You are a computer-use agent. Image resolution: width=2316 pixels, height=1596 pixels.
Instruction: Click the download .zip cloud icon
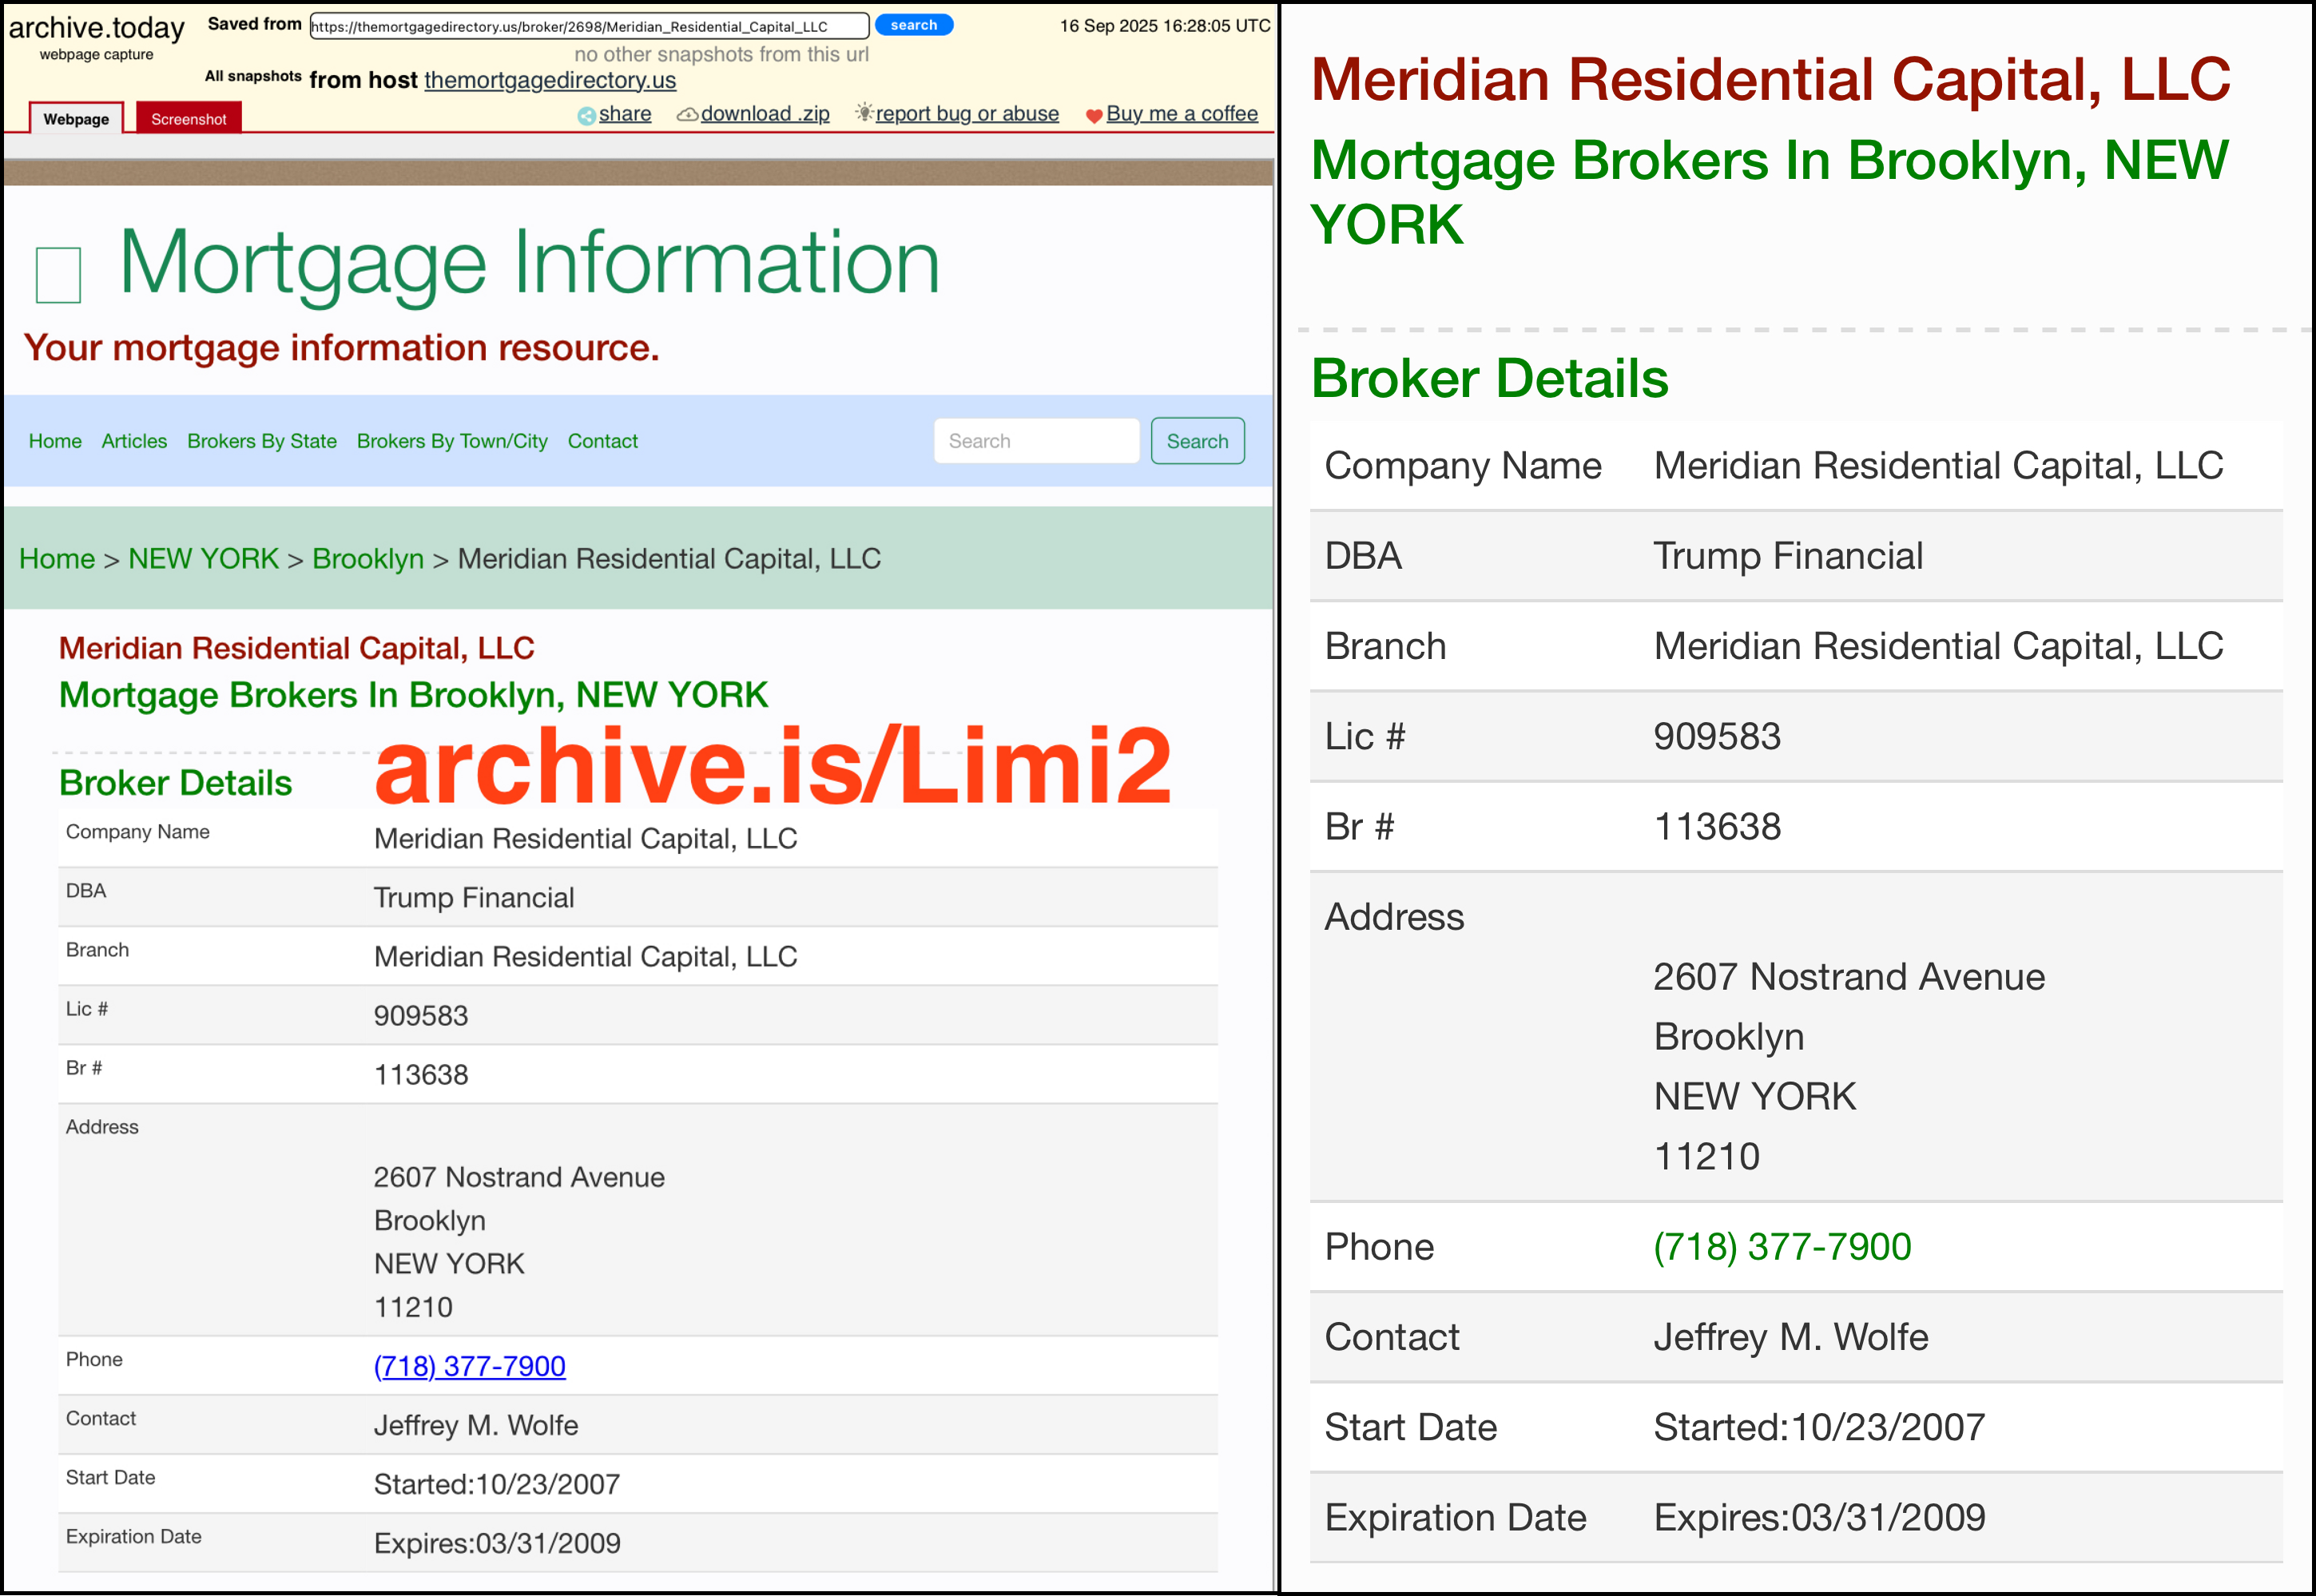click(x=687, y=115)
